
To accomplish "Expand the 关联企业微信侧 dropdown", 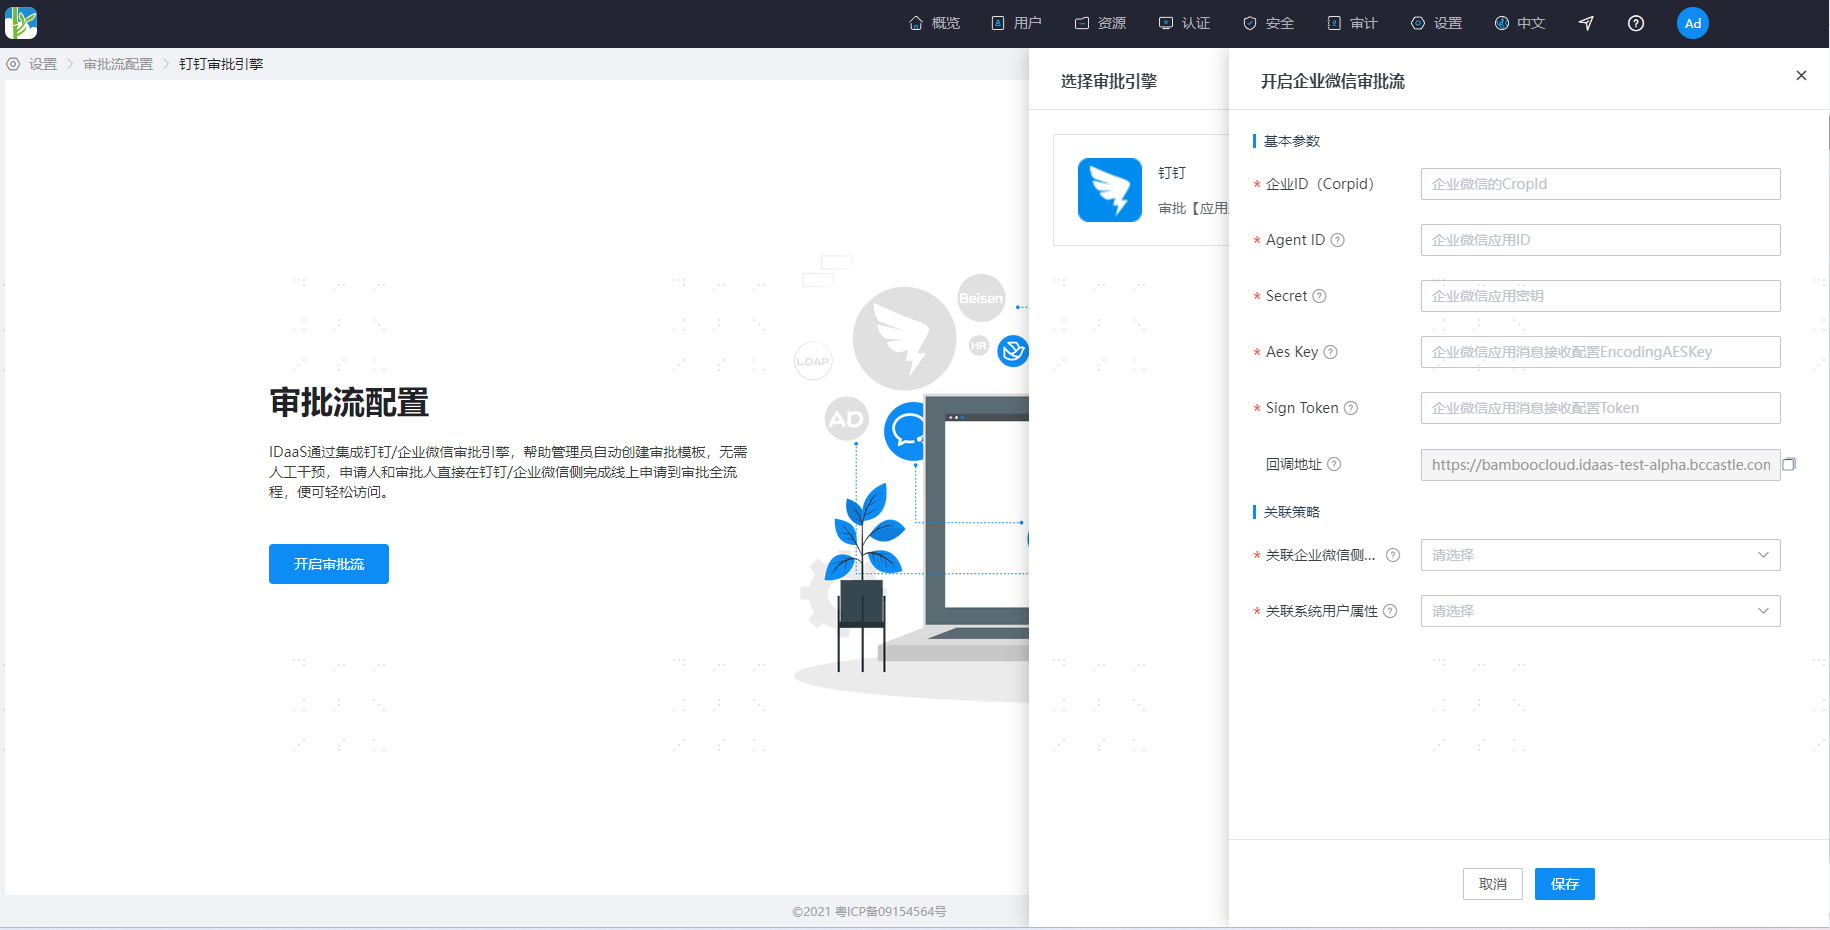I will tap(1600, 555).
